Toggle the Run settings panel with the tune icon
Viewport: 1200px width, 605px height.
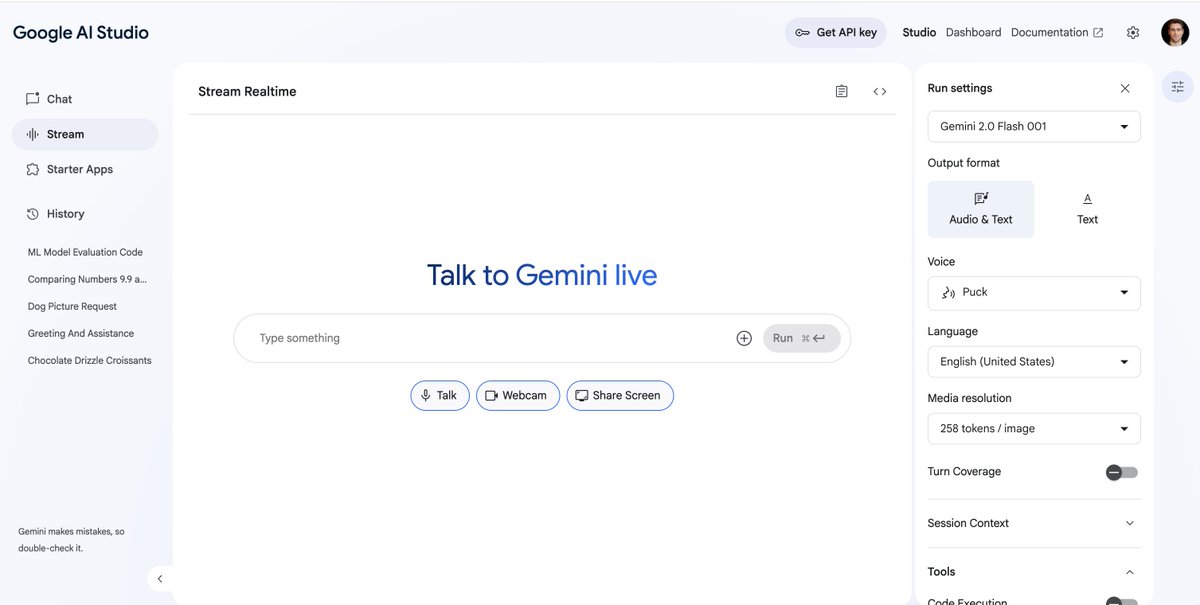click(1177, 86)
